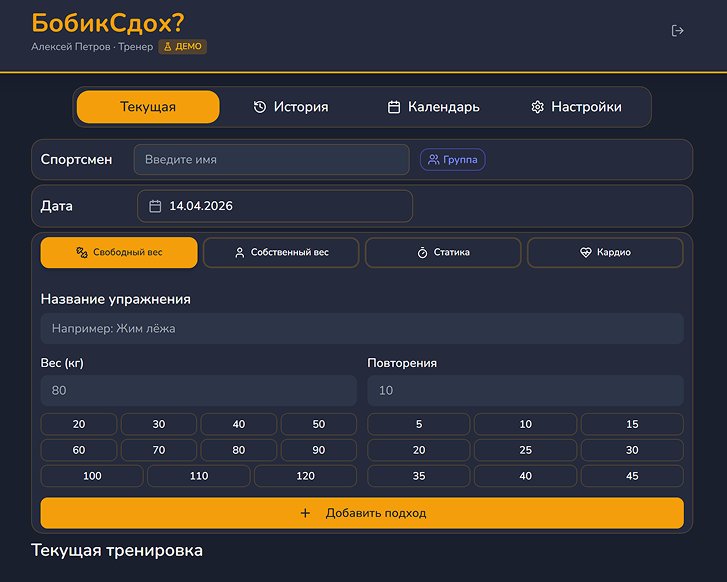Pick weight preset 30
Image resolution: width=727 pixels, height=582 pixels.
click(x=159, y=424)
